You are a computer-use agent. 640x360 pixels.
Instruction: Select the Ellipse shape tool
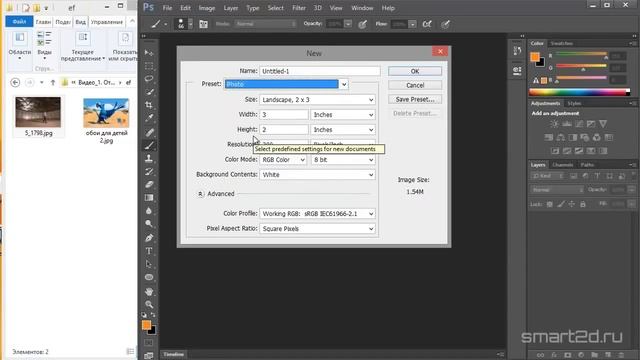(x=149, y=277)
